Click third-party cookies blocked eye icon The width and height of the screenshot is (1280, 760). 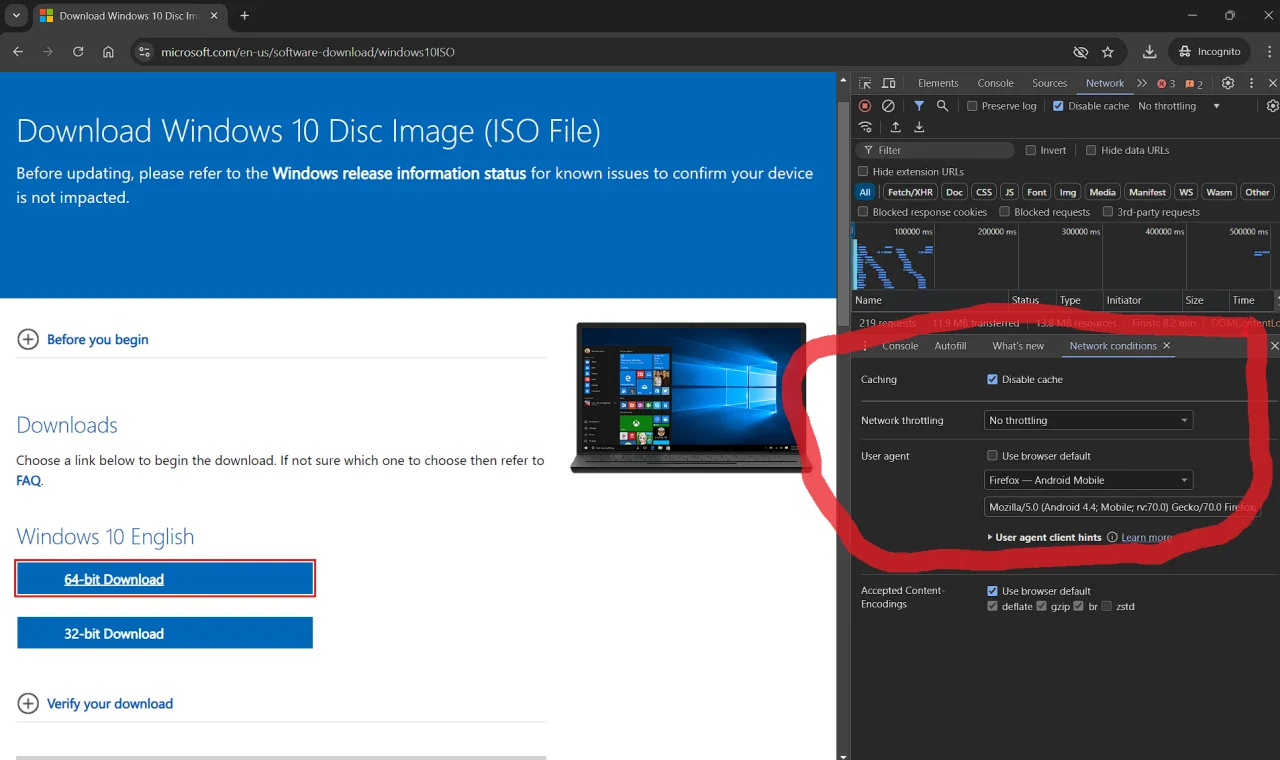[x=1080, y=52]
